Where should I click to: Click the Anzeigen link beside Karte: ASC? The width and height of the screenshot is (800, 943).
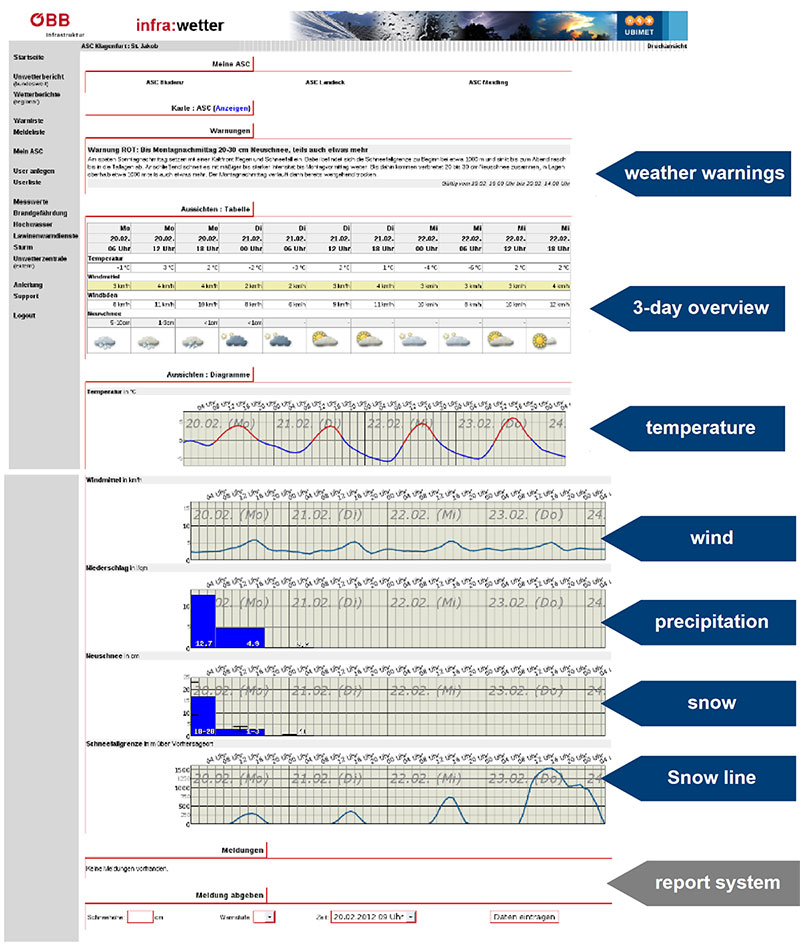coord(232,108)
